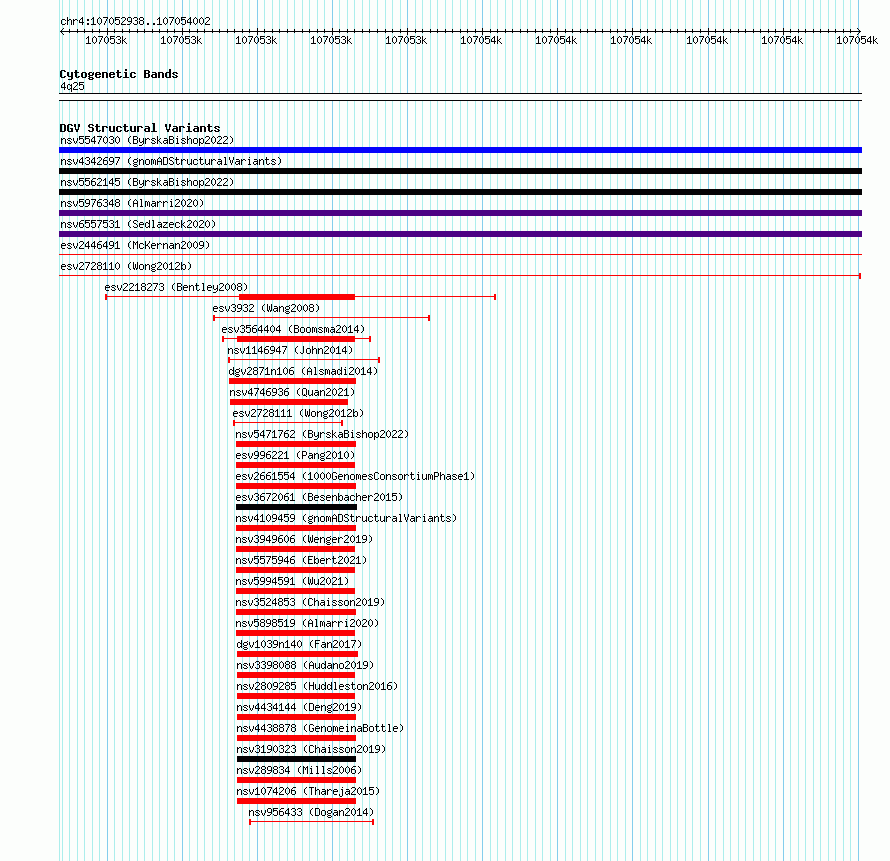
Task: Click the red bar of esv2218273
Action: pyautogui.click(x=297, y=297)
